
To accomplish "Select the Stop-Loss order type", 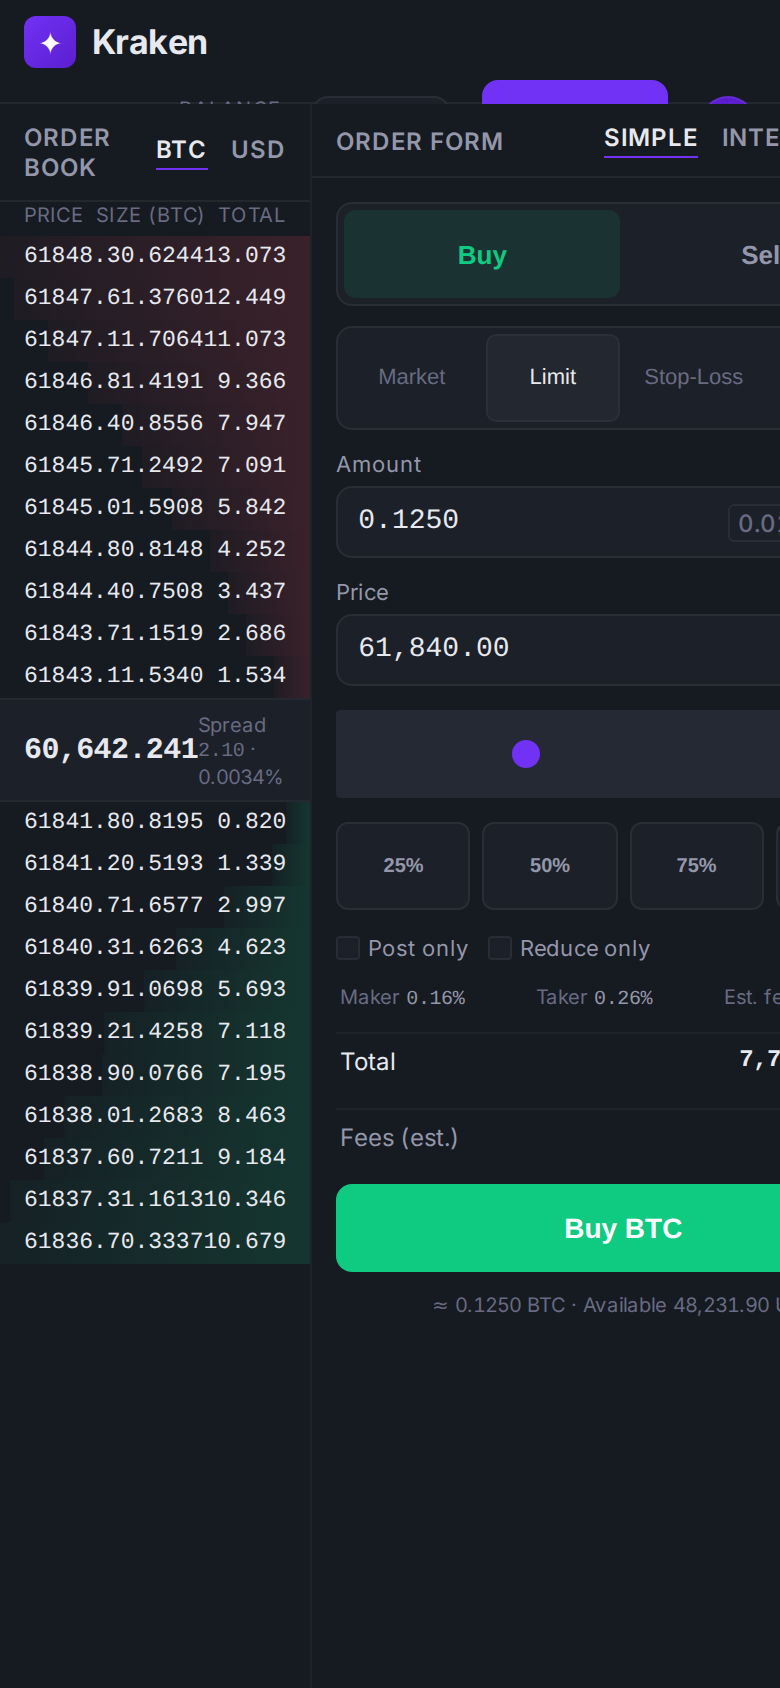I will (x=694, y=377).
